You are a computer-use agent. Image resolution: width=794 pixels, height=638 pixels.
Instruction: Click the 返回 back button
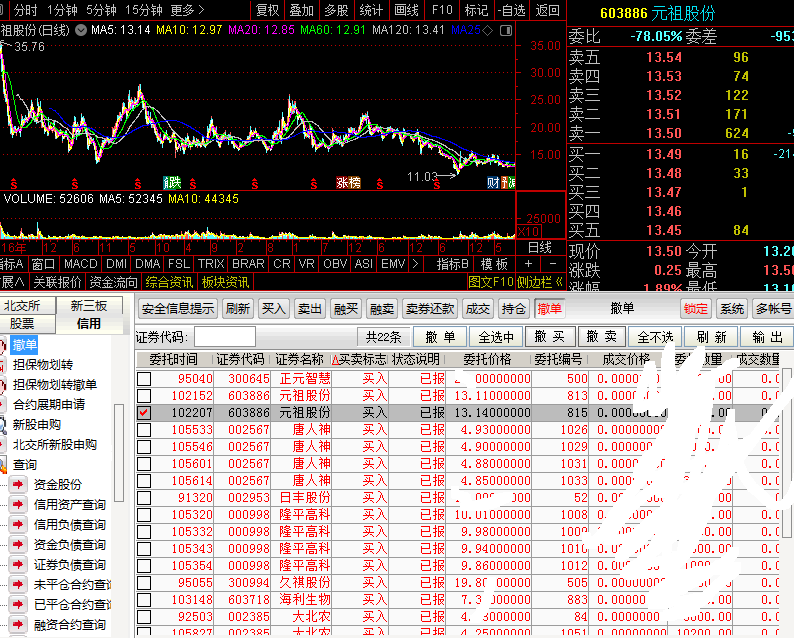[547, 10]
